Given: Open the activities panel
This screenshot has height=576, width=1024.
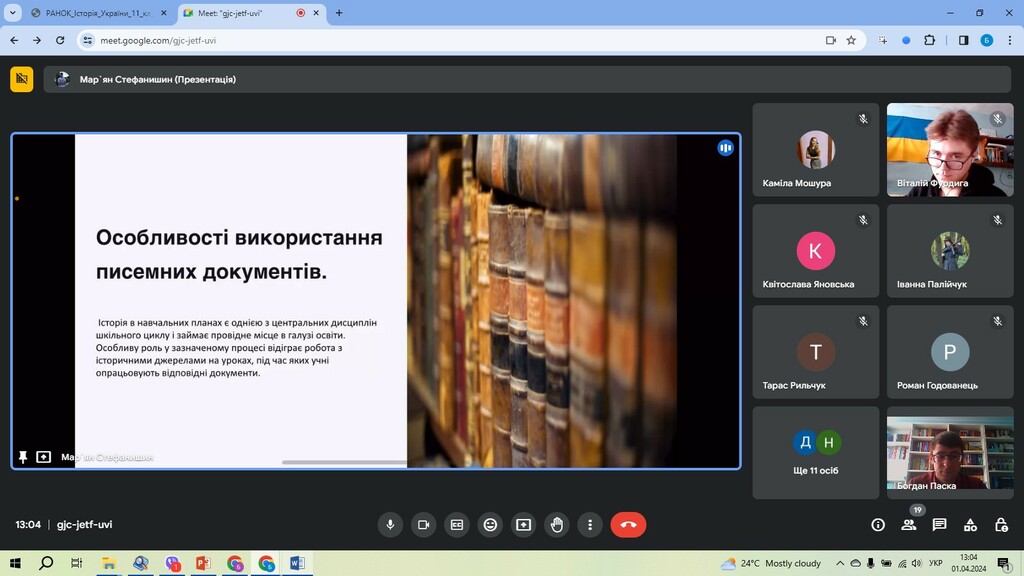Looking at the screenshot, I should click(x=970, y=525).
